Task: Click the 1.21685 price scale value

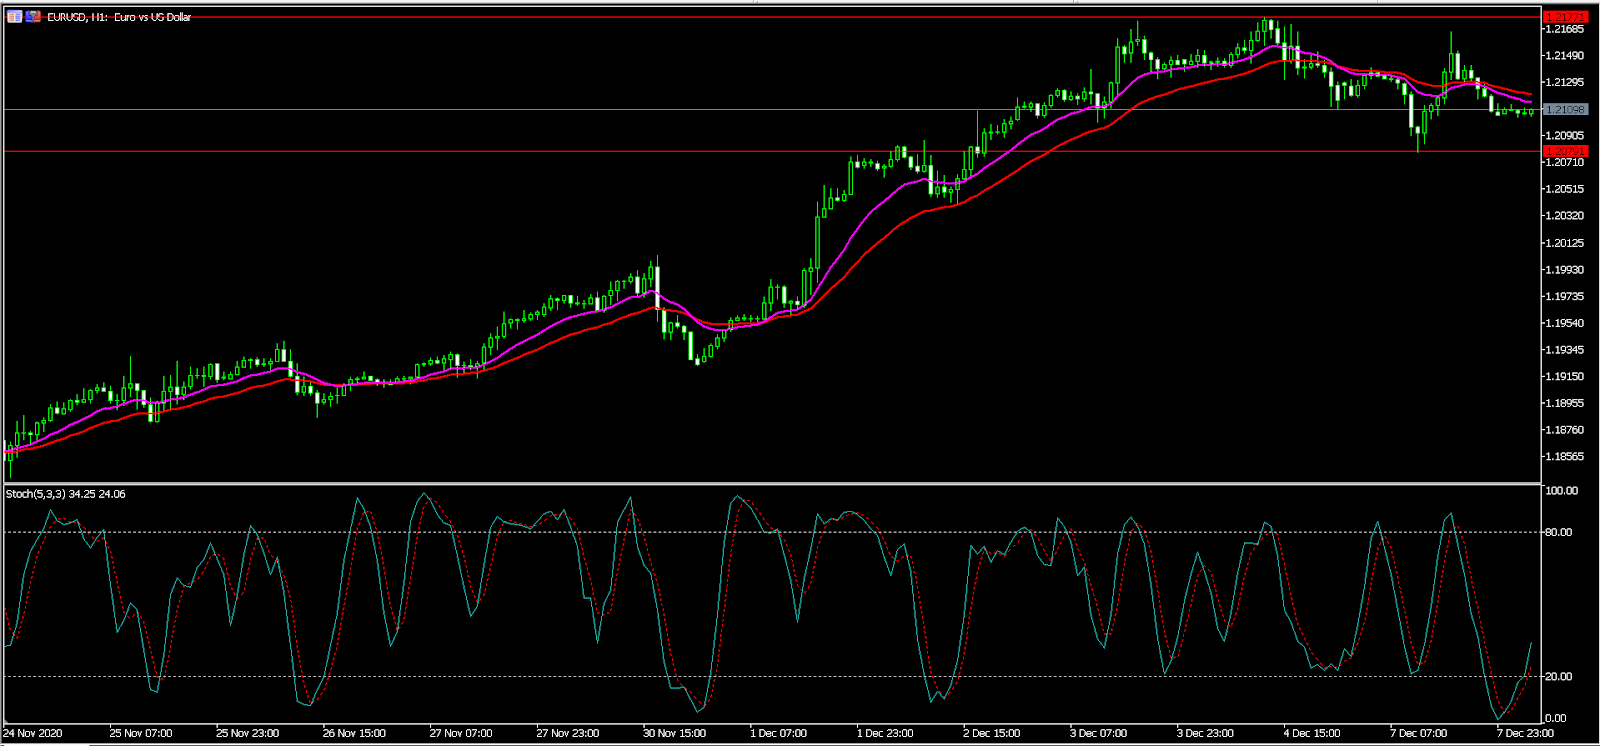Action: tap(1565, 29)
